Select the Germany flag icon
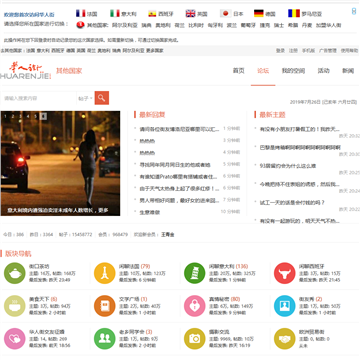The image size is (360, 360). click(259, 14)
